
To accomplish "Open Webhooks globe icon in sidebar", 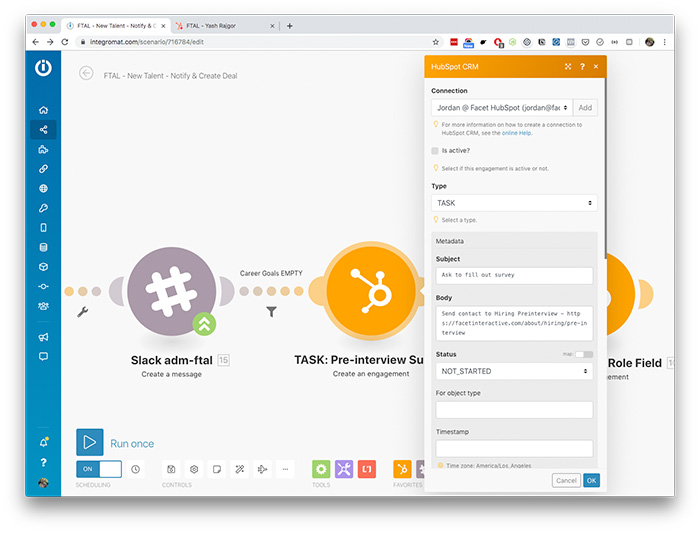I will pyautogui.click(x=43, y=188).
